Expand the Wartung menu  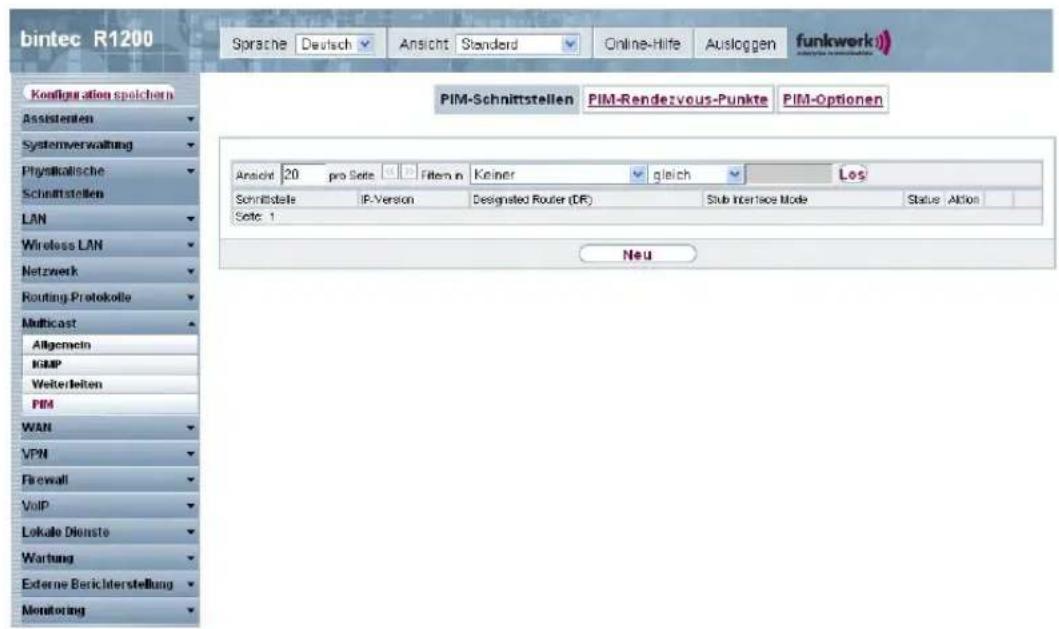pos(108,558)
